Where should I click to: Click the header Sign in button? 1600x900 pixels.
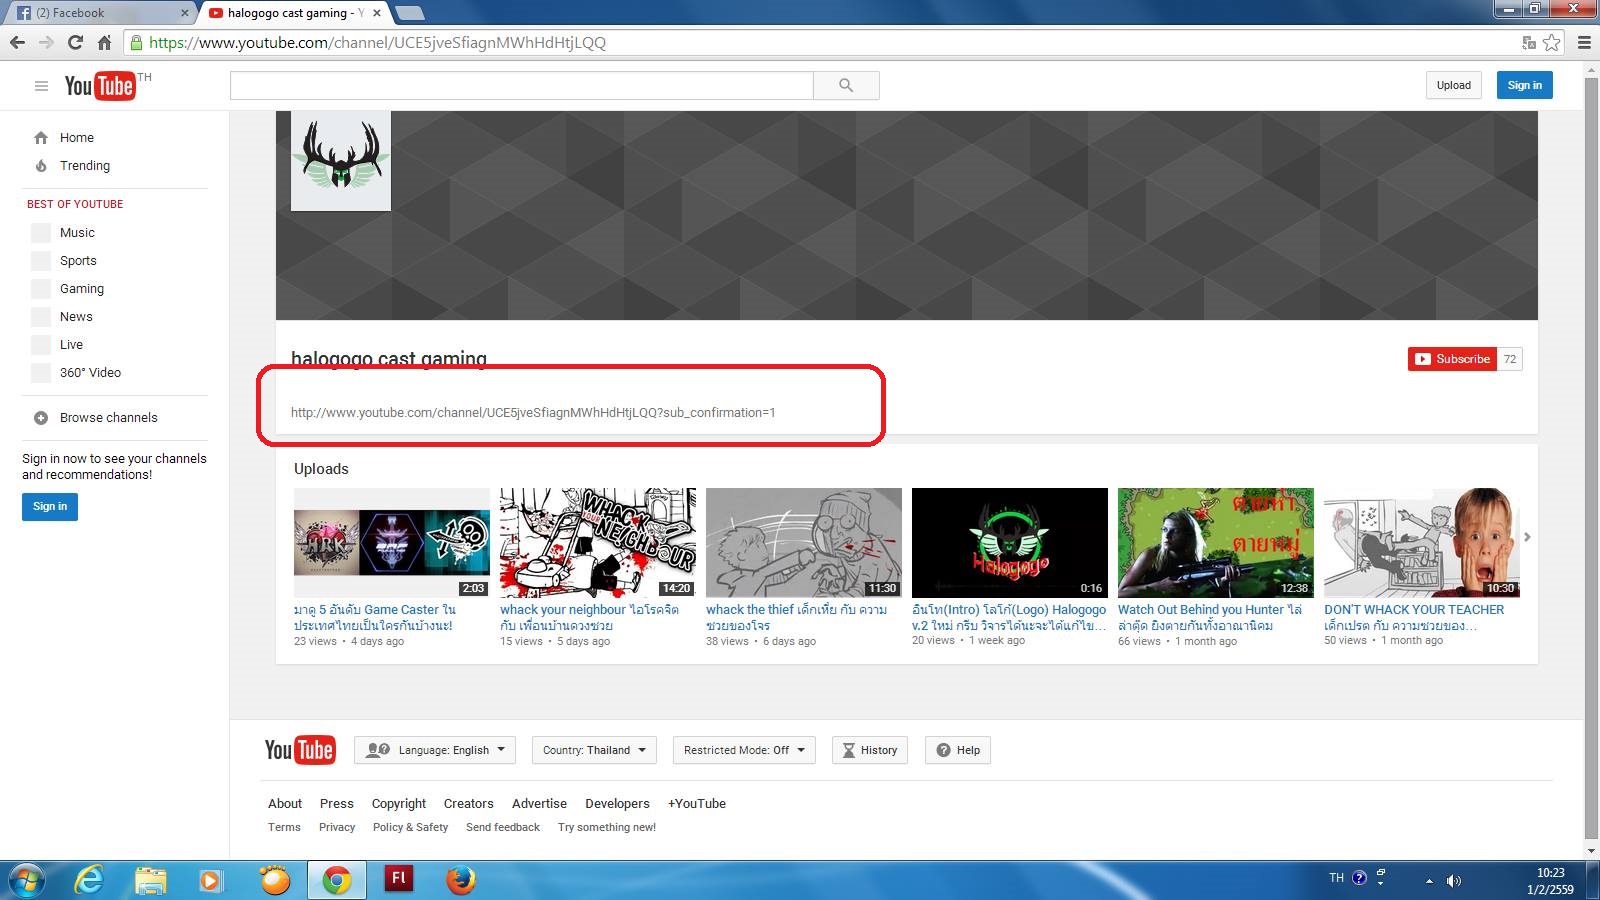pos(1525,85)
